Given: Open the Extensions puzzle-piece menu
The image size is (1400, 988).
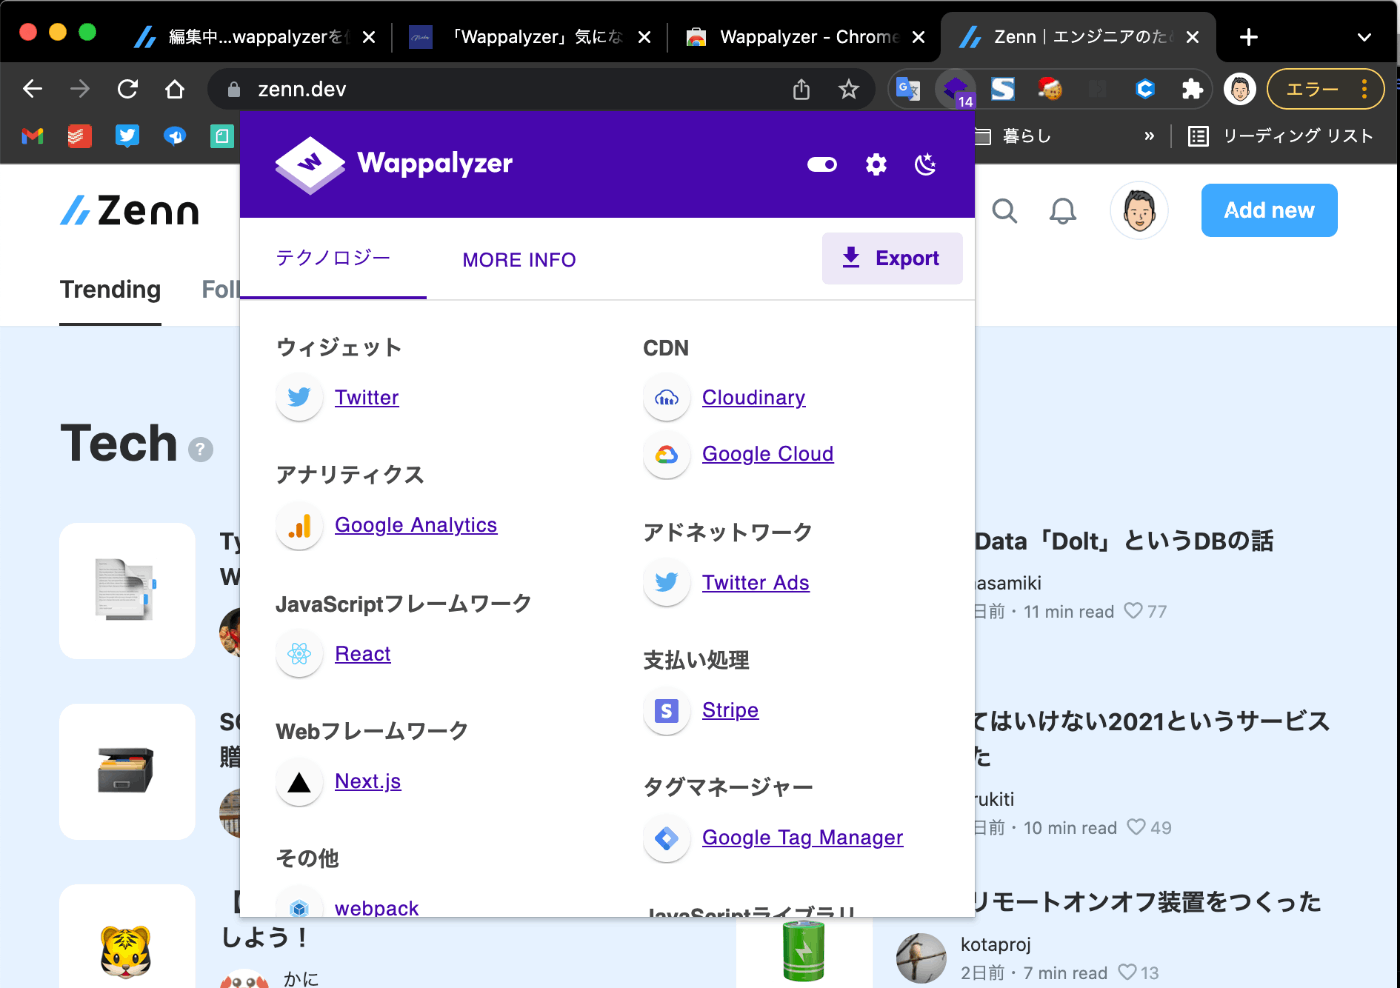Looking at the screenshot, I should coord(1192,89).
